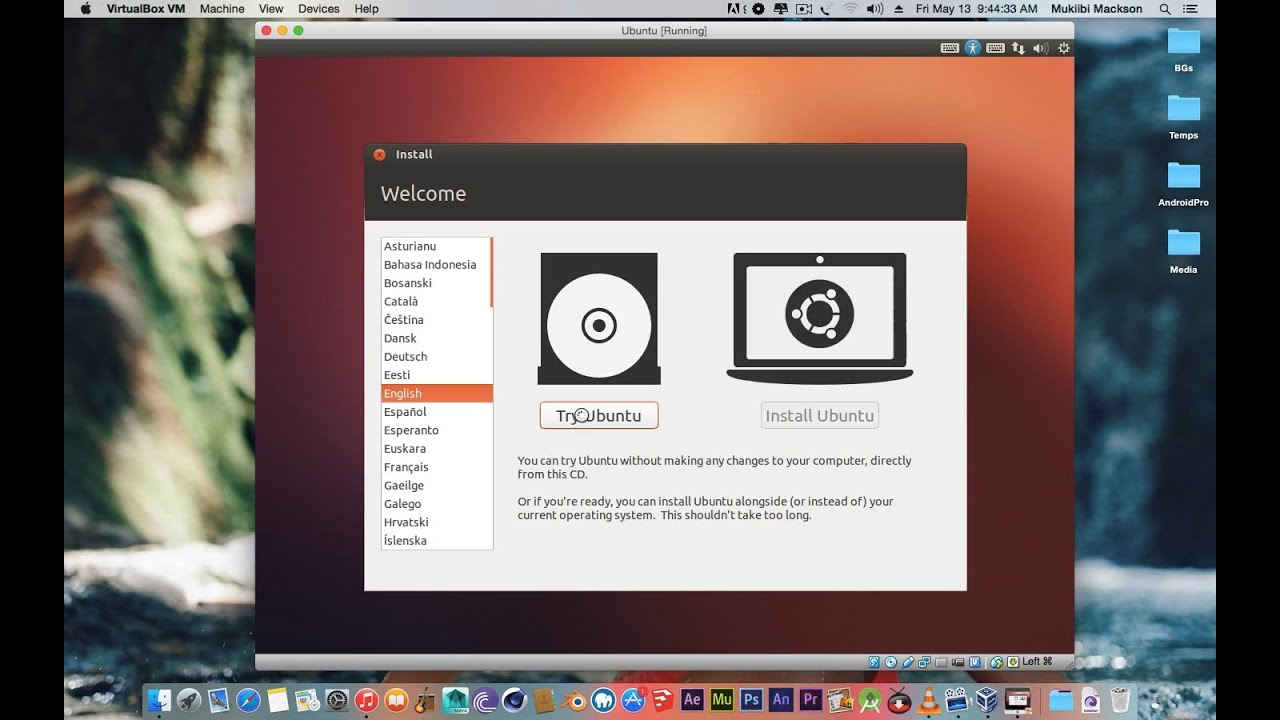Select Dansk language
Screen dimensions: 1280x720
point(436,338)
